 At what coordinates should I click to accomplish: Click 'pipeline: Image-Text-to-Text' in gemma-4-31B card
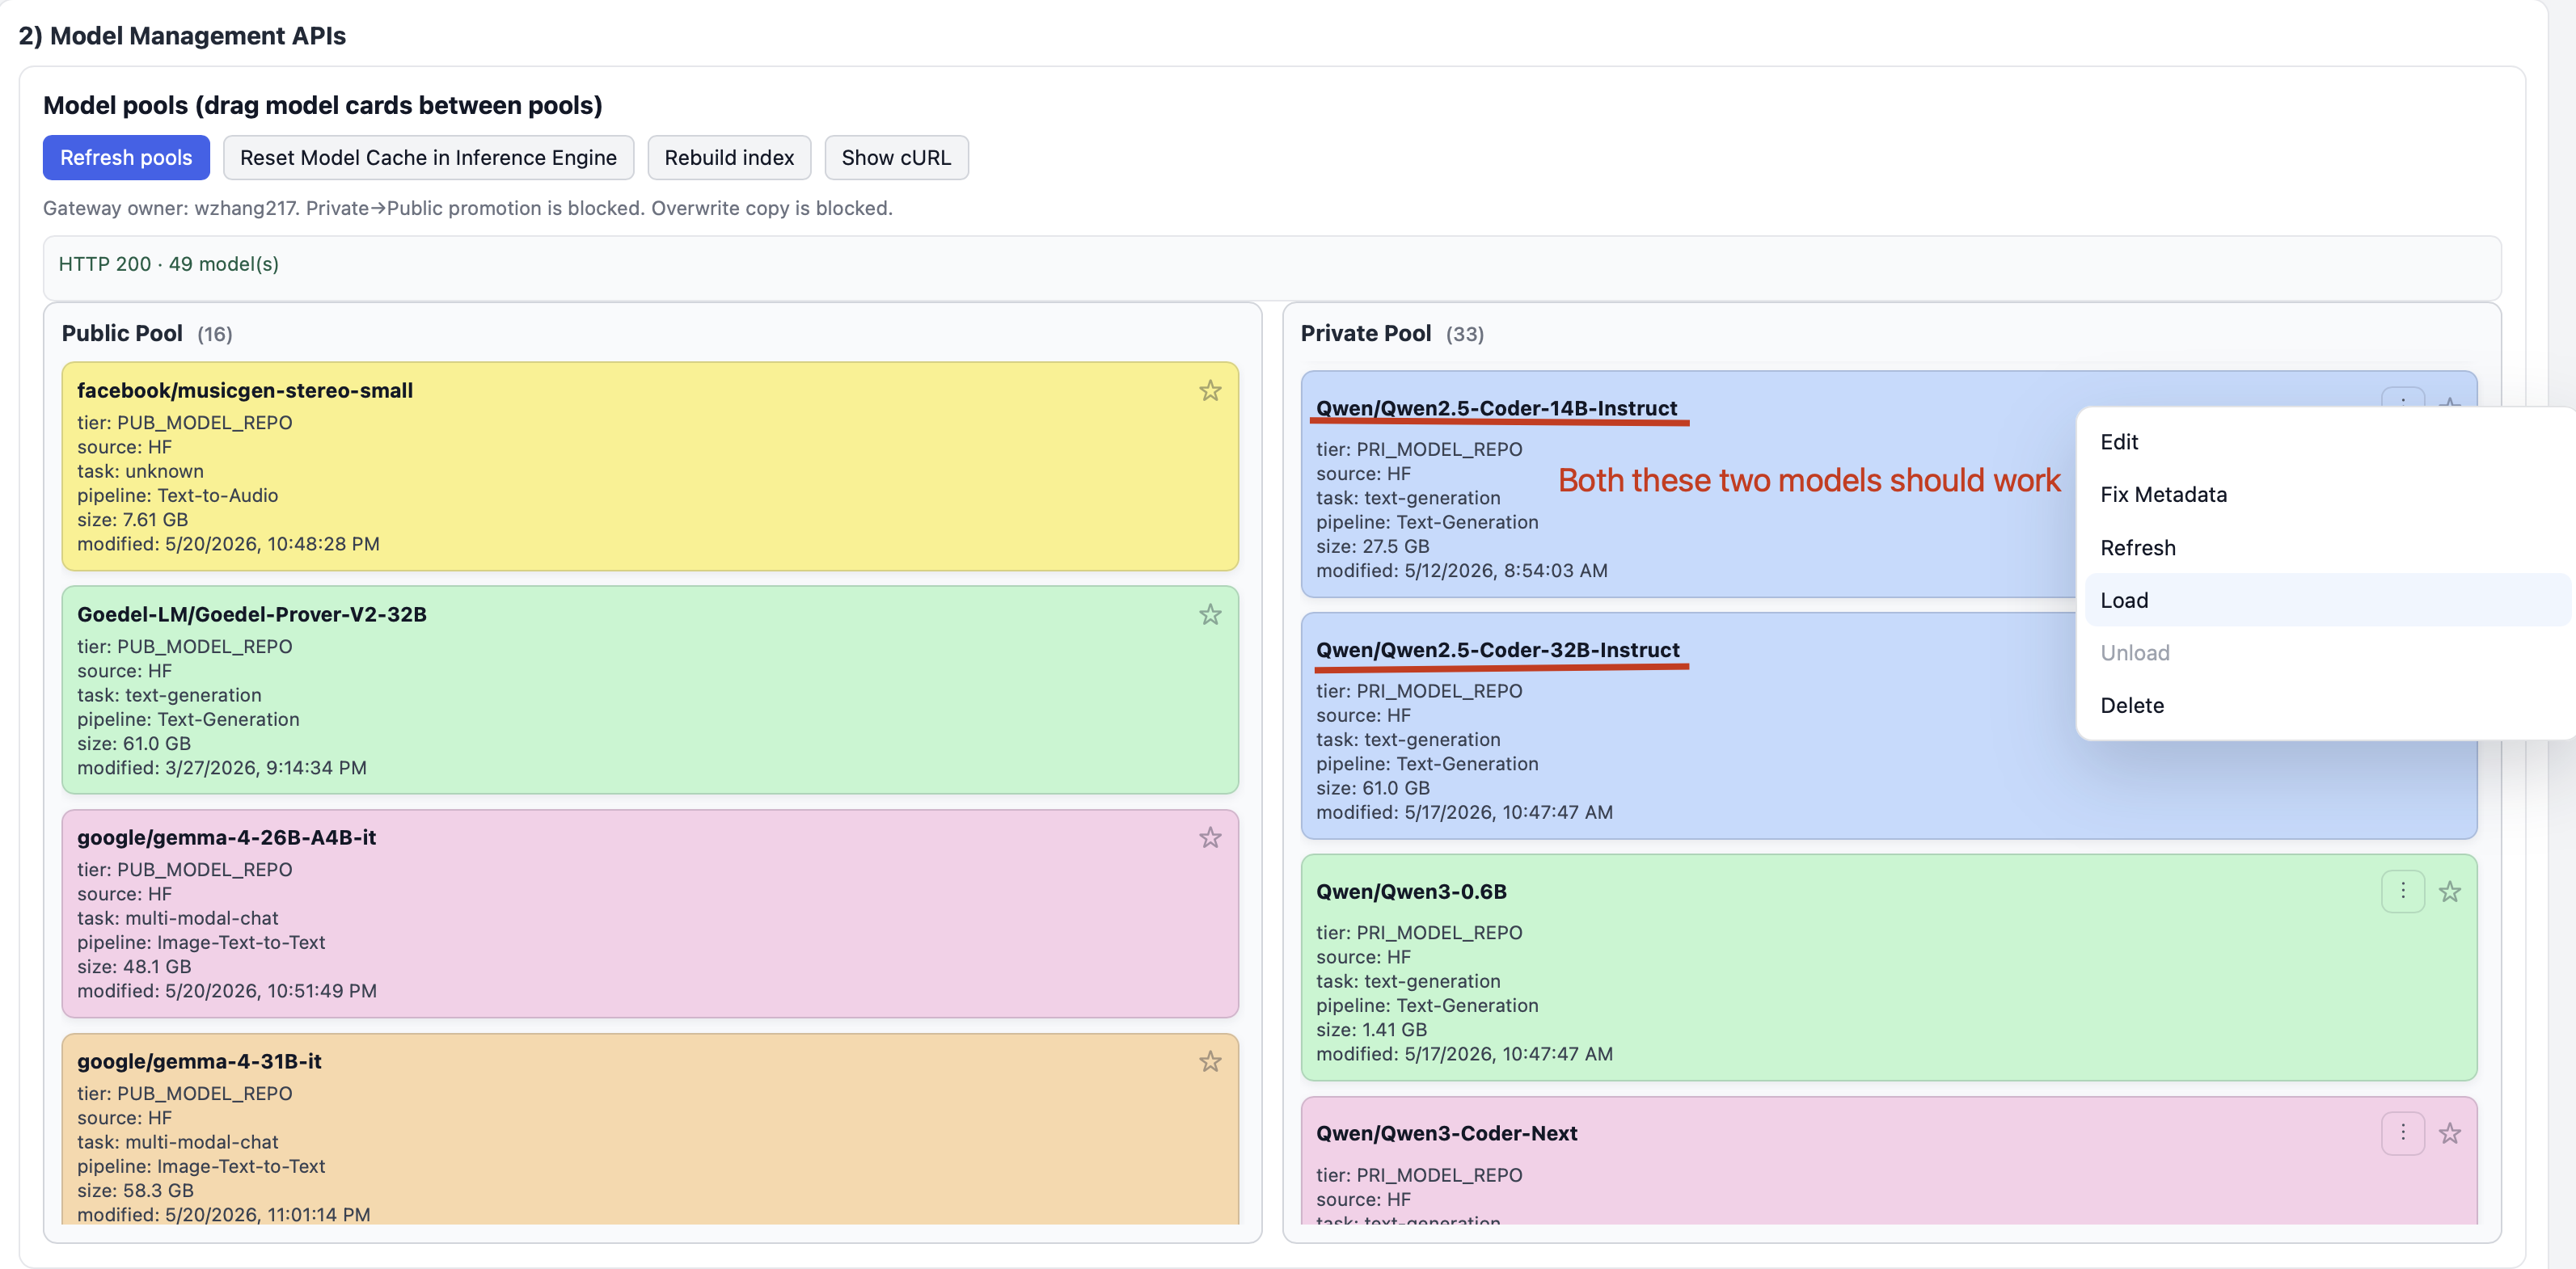tap(201, 1167)
